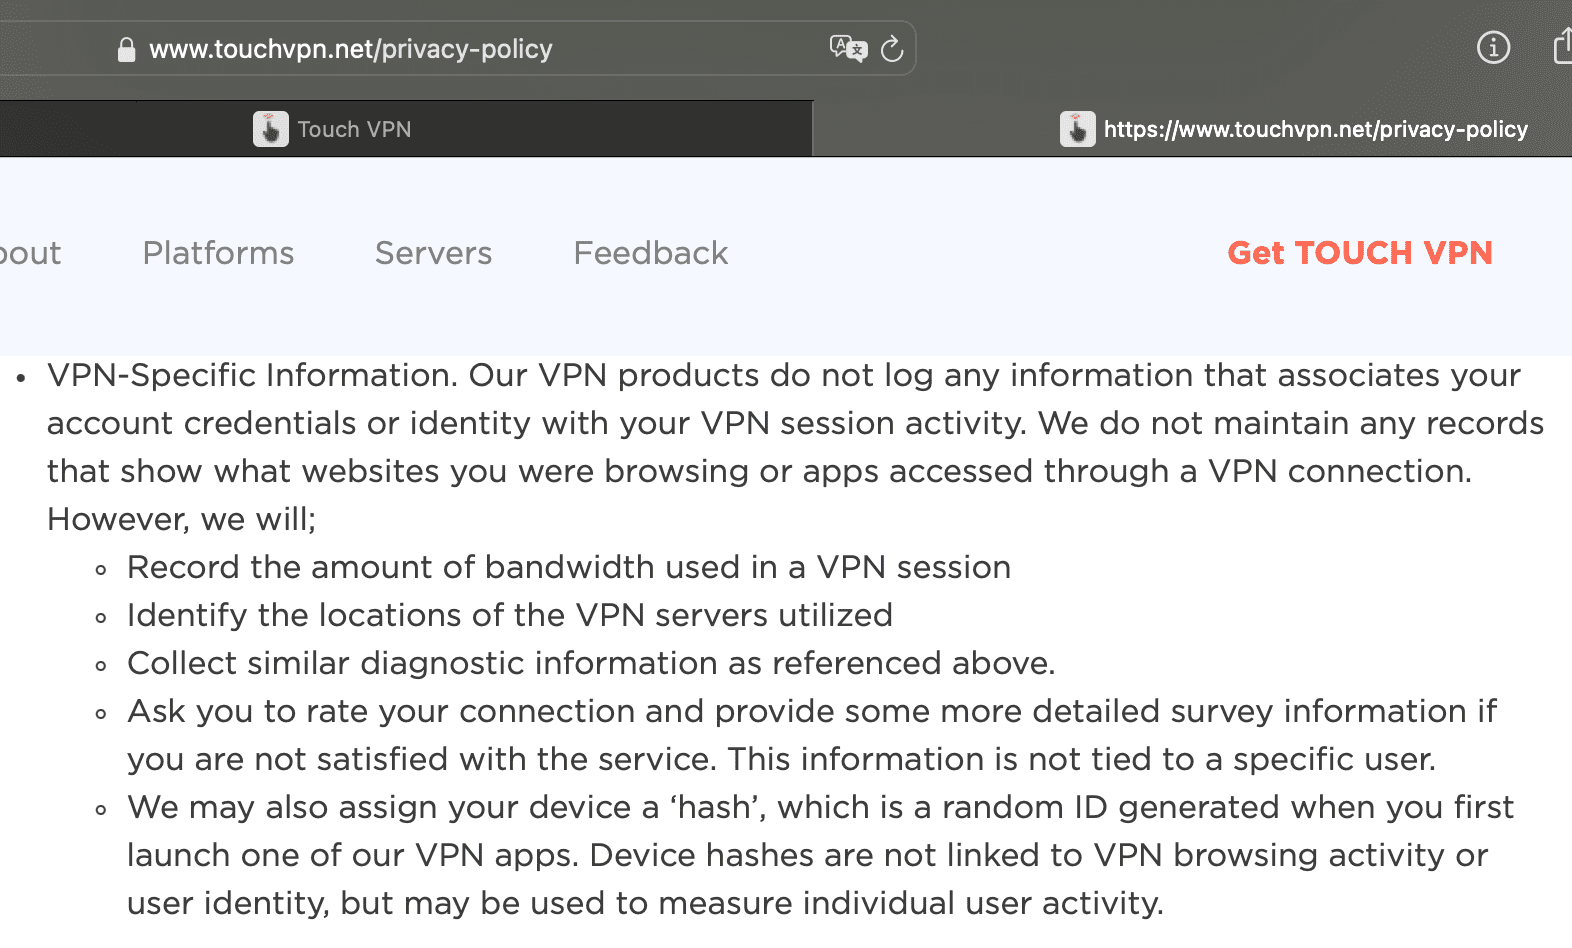Image resolution: width=1572 pixels, height=948 pixels.
Task: Switch to the https://www.touchvpn.net/privacy-policy tab
Action: click(x=1193, y=129)
